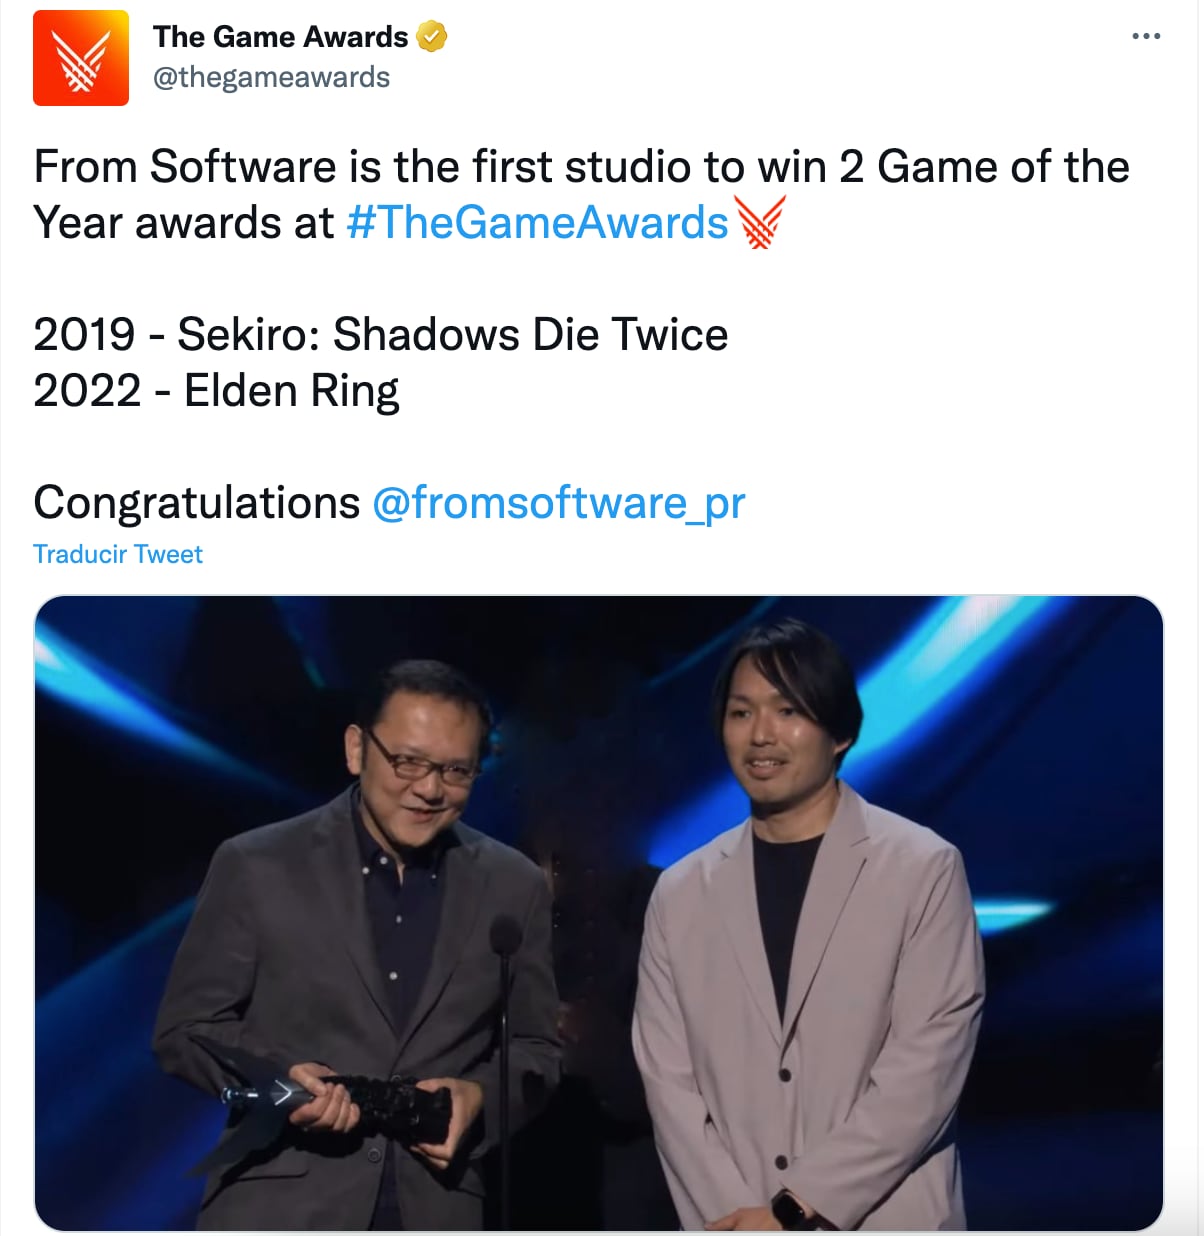Click the display name "The Game Awards"
Viewport: 1204px width, 1236px height.
pyautogui.click(x=283, y=36)
